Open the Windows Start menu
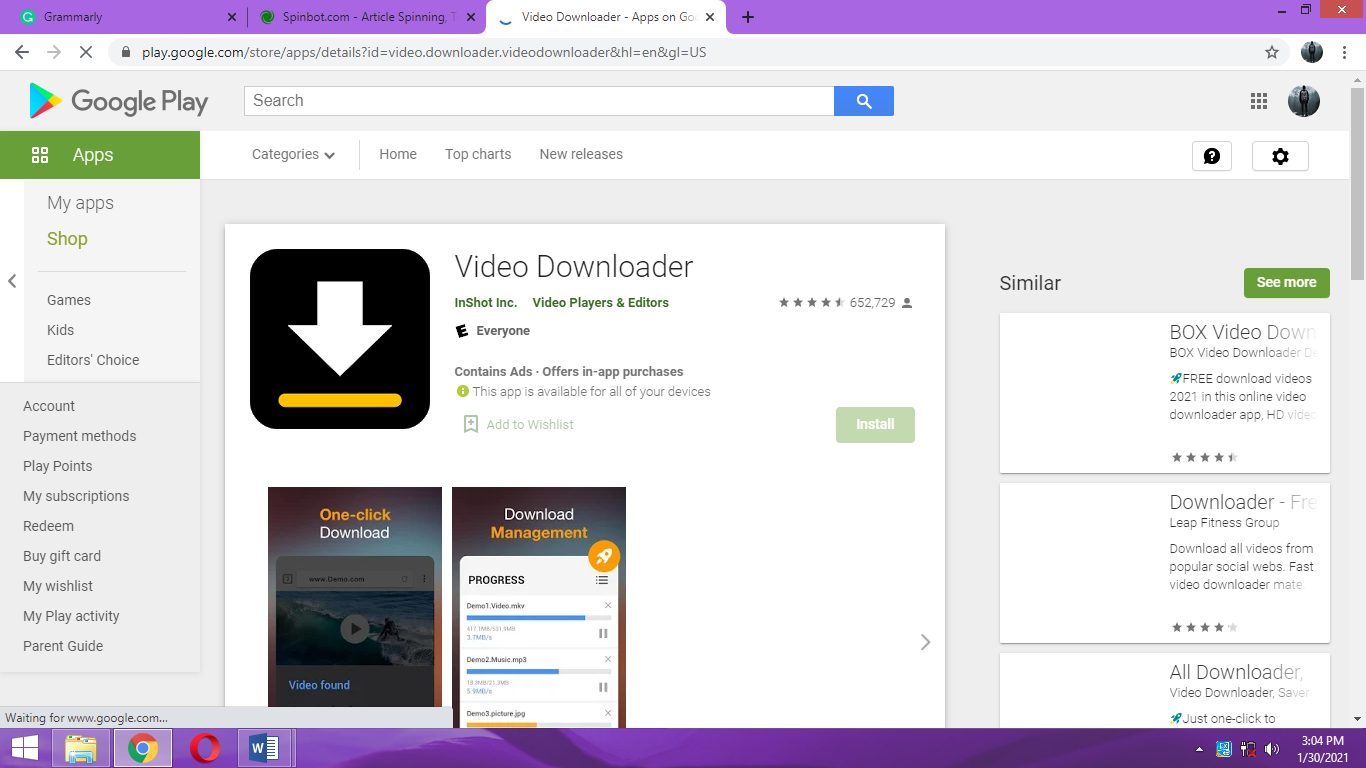Image resolution: width=1366 pixels, height=768 pixels. [24, 748]
